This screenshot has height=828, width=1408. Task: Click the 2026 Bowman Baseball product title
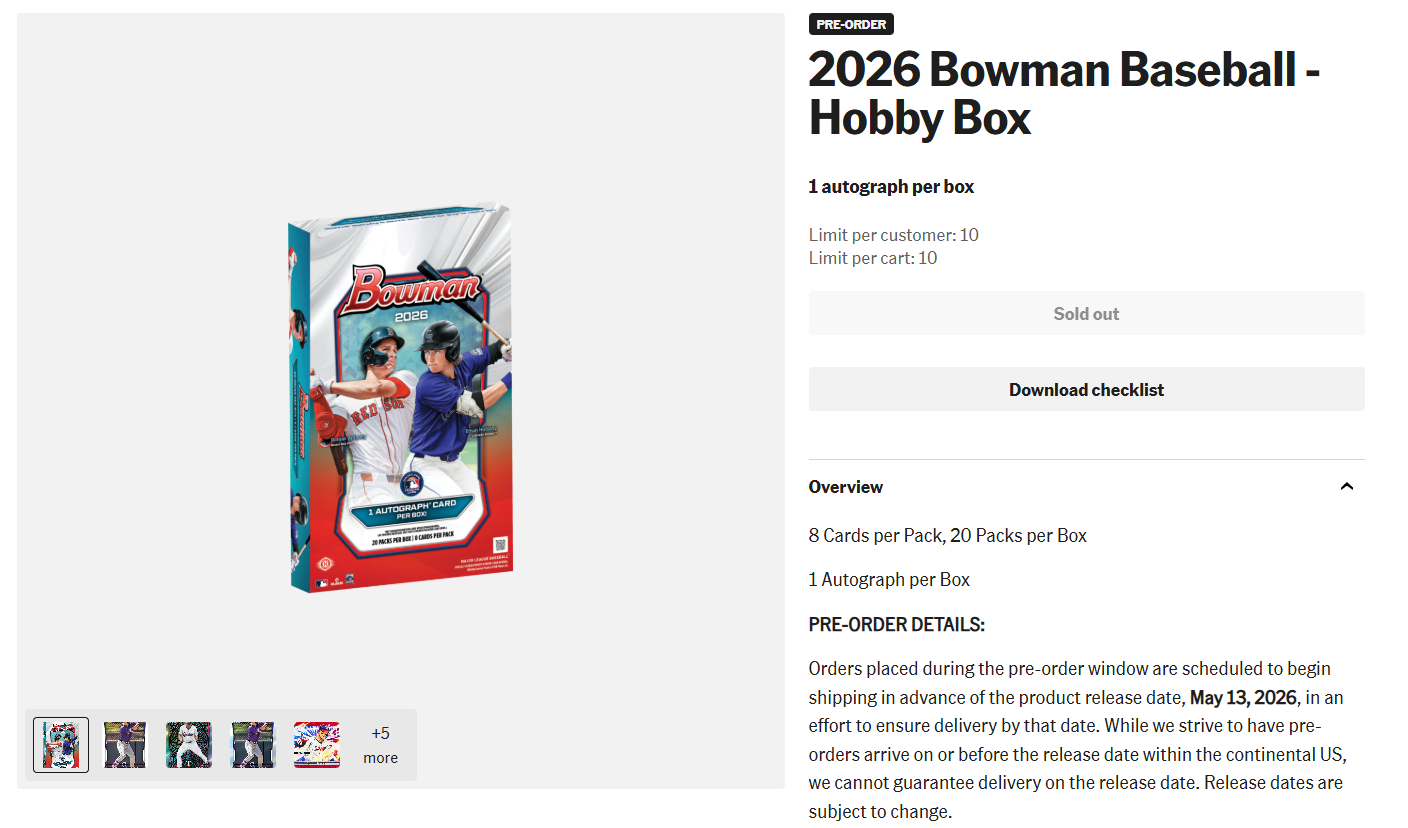click(x=1064, y=93)
